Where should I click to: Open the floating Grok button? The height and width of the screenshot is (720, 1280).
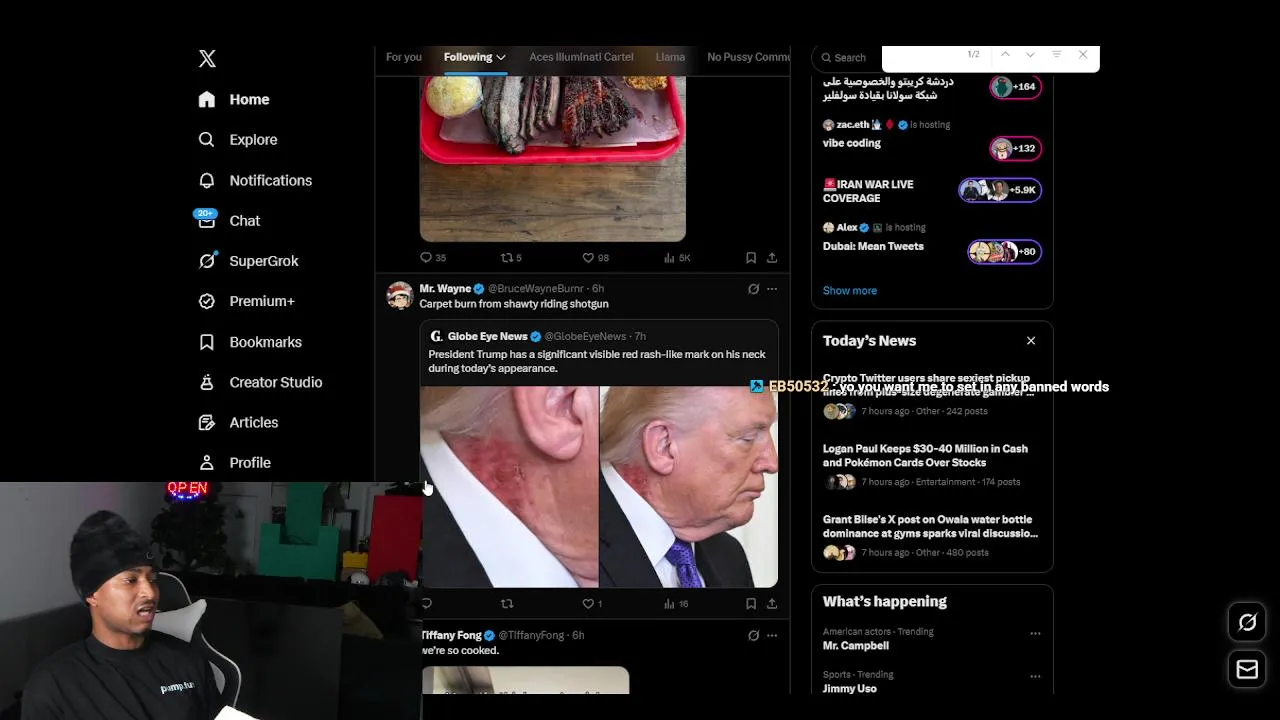click(x=1247, y=623)
